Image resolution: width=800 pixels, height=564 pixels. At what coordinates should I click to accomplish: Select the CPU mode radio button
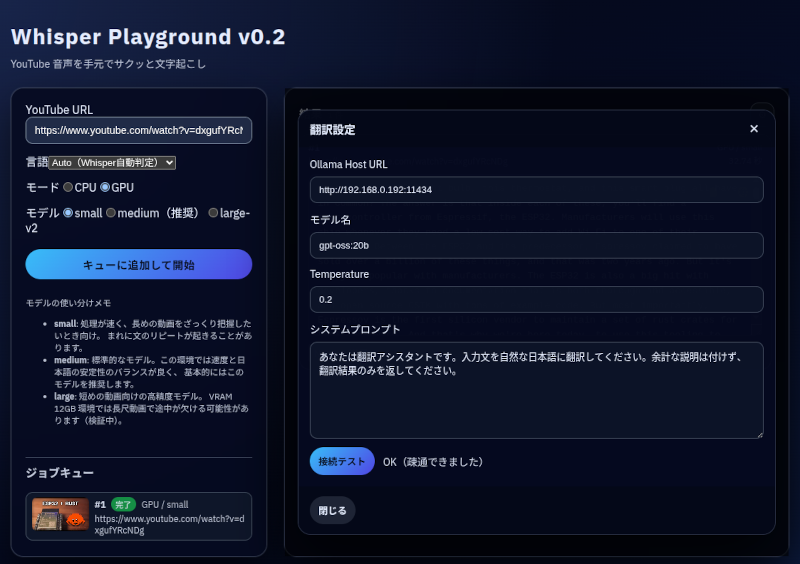point(68,187)
